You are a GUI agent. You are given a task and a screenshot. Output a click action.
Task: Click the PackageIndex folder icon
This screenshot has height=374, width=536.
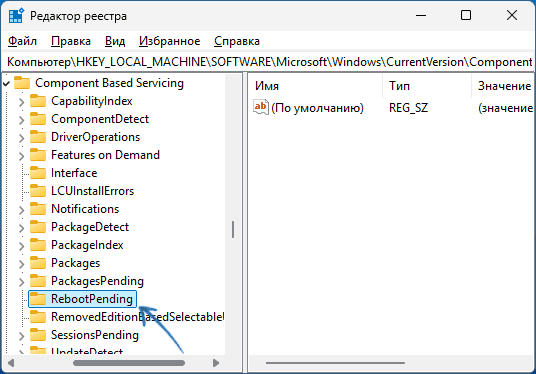[x=38, y=245]
